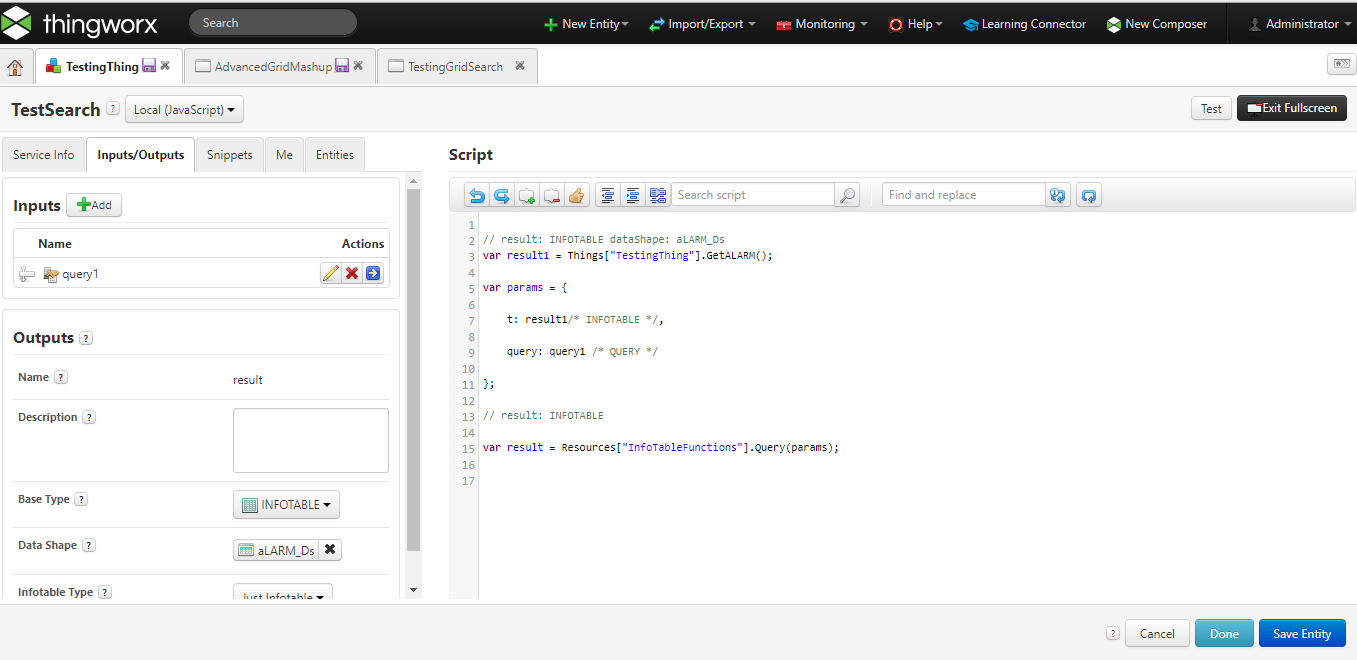Click the indent code toolbar icon

tap(632, 194)
